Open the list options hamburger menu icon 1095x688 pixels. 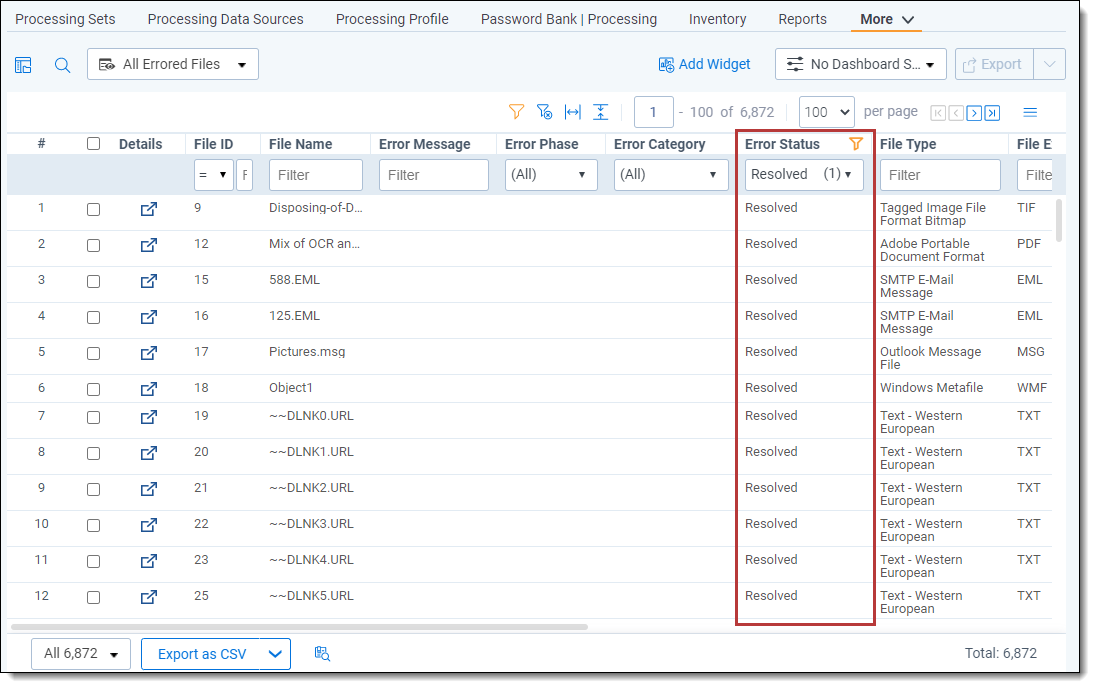pos(1030,112)
